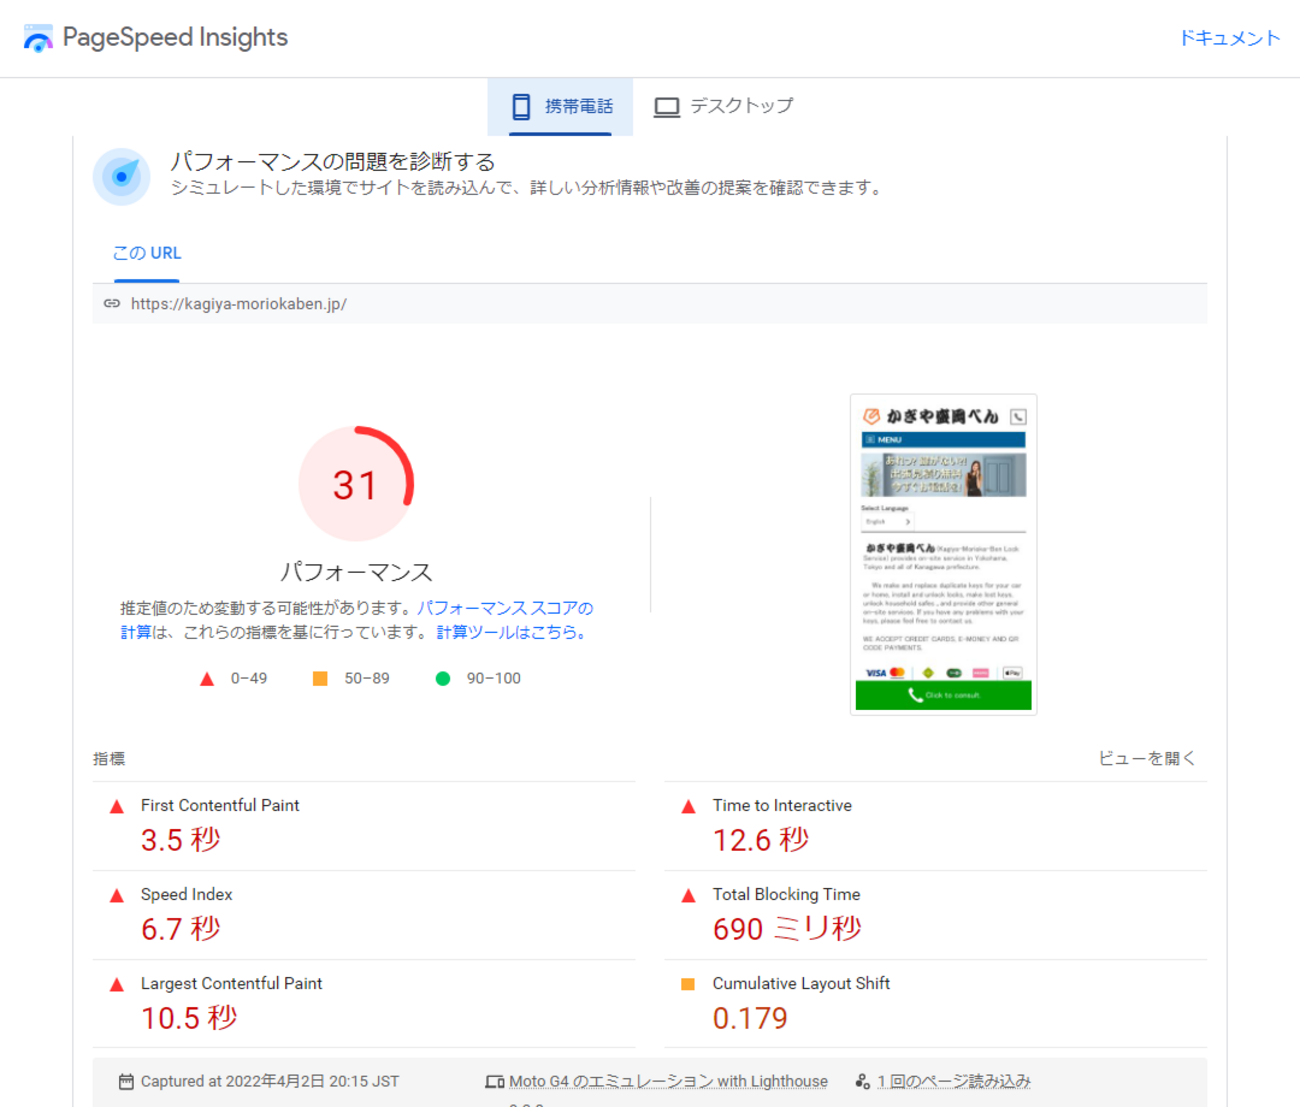Switch to the デスクトップ (desktop) tab
The width and height of the screenshot is (1300, 1107).
[724, 106]
